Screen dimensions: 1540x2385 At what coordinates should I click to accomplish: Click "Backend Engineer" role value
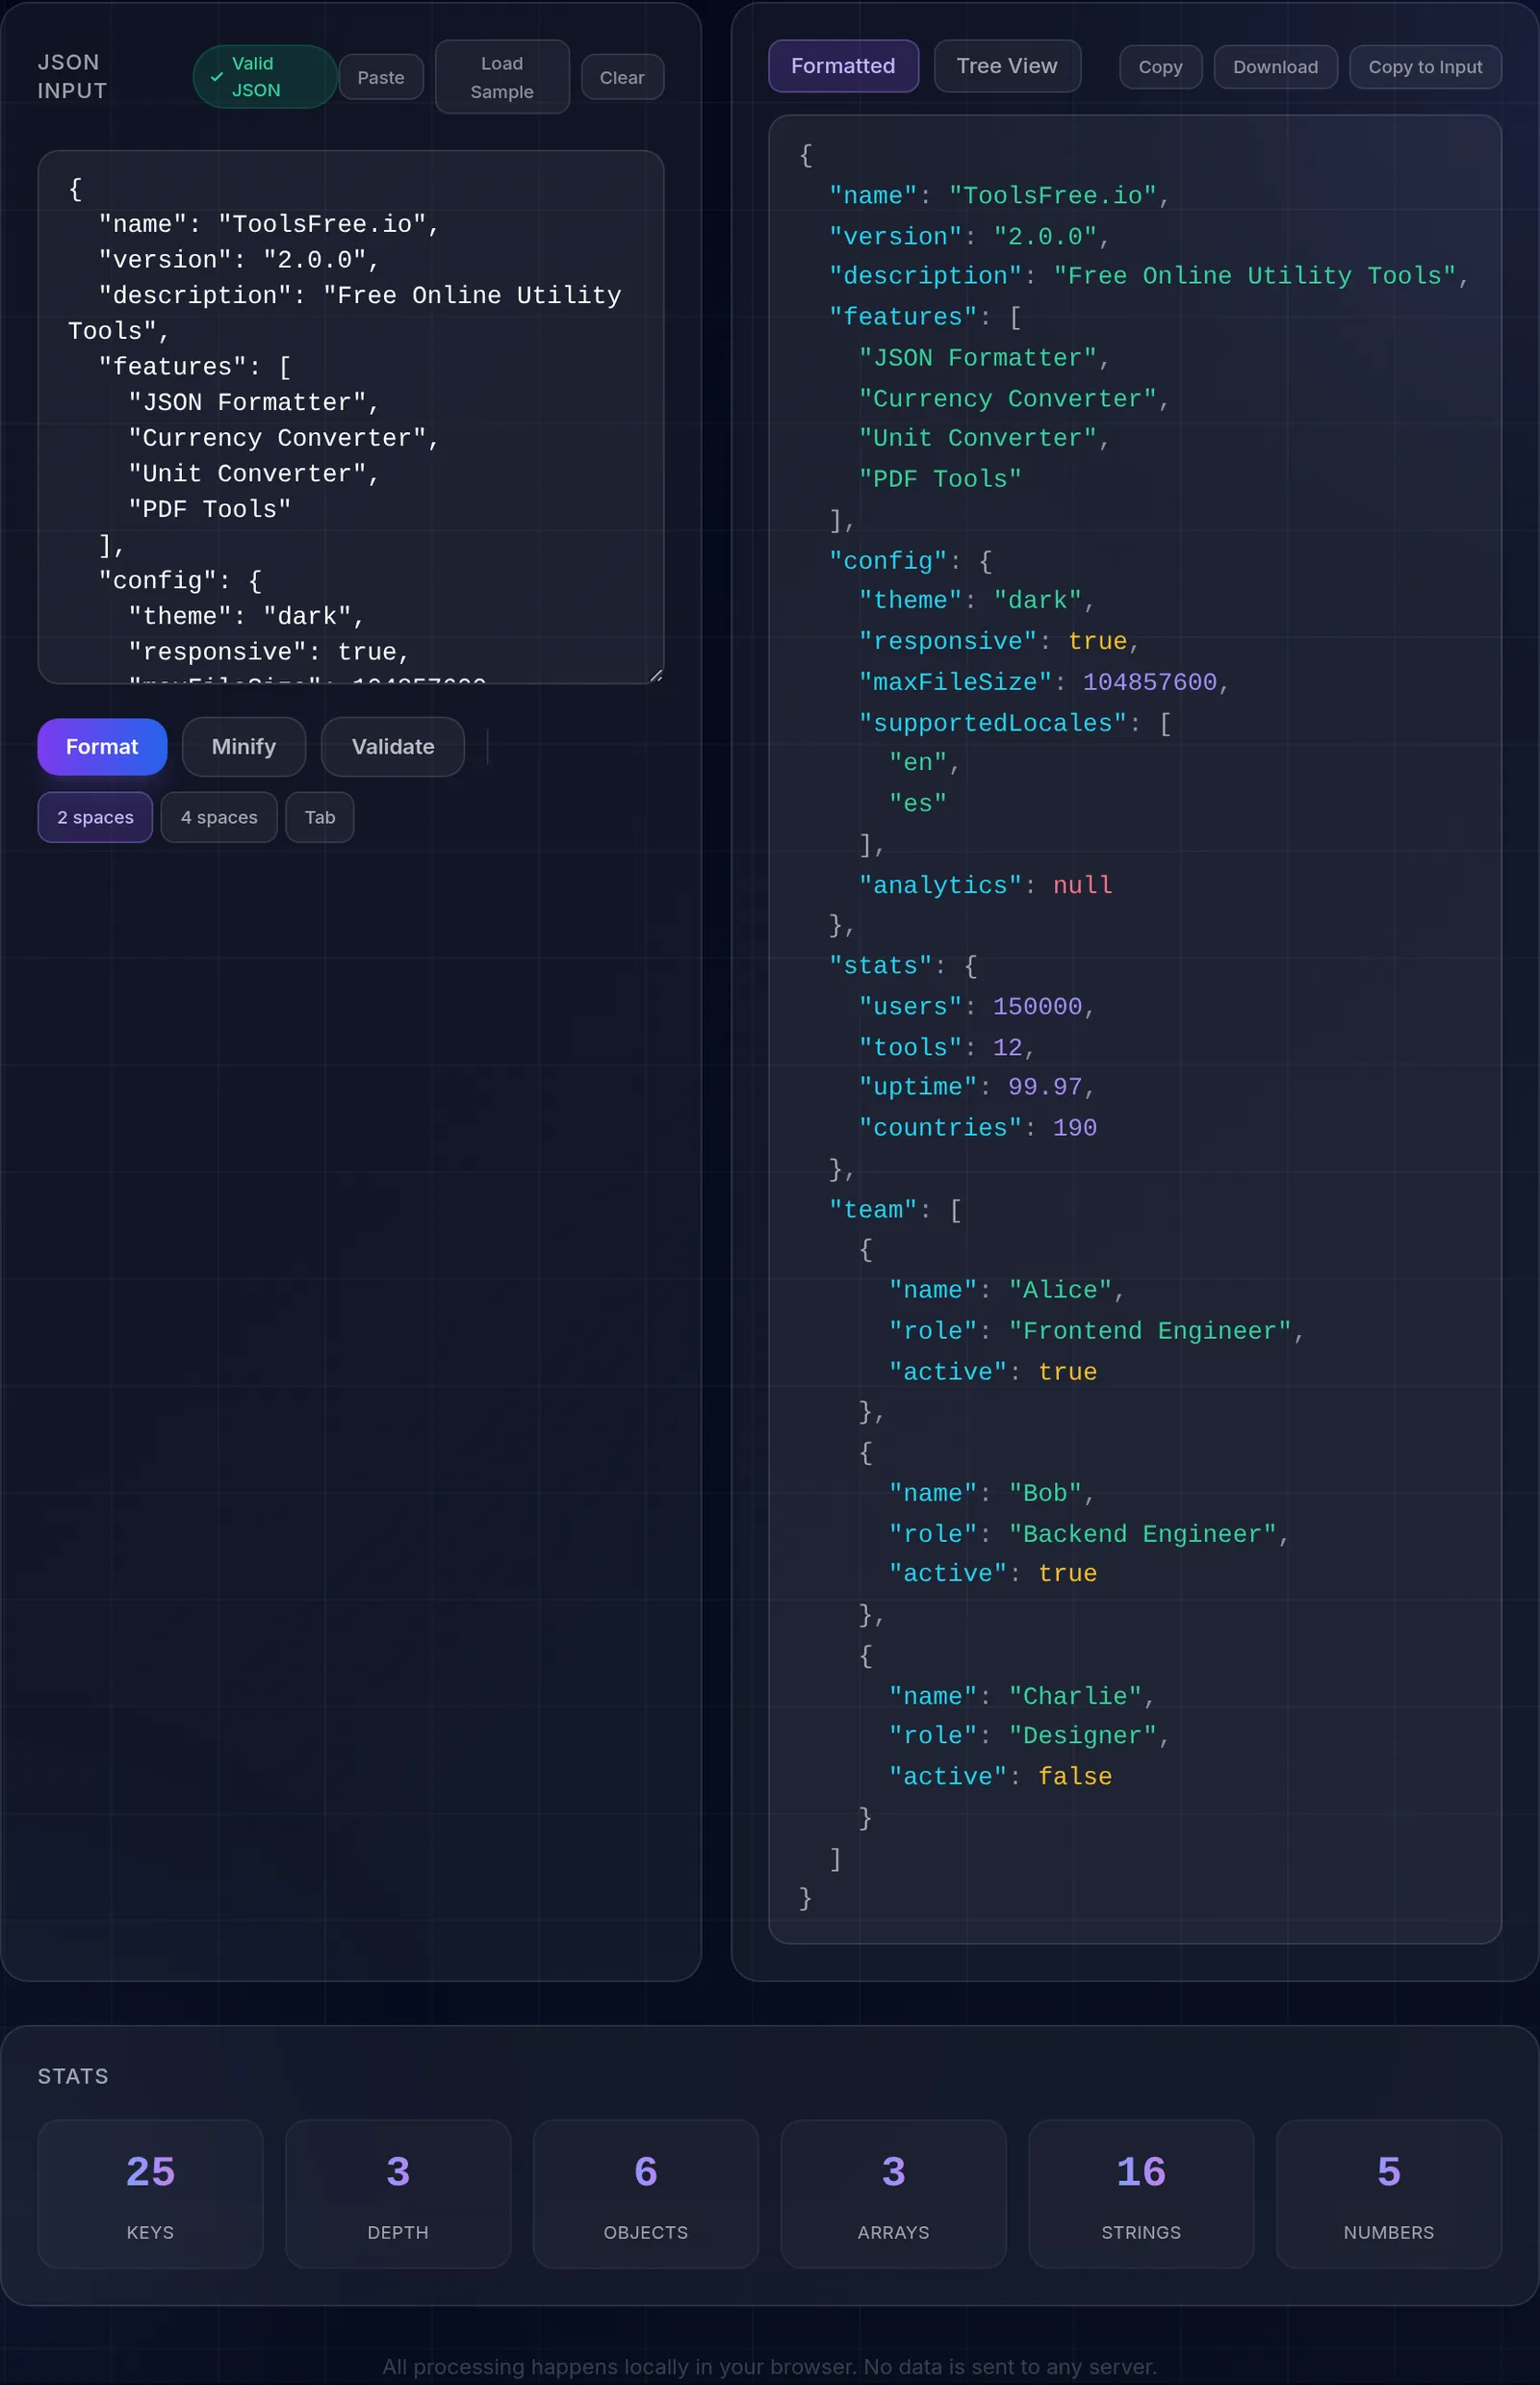1142,1533
